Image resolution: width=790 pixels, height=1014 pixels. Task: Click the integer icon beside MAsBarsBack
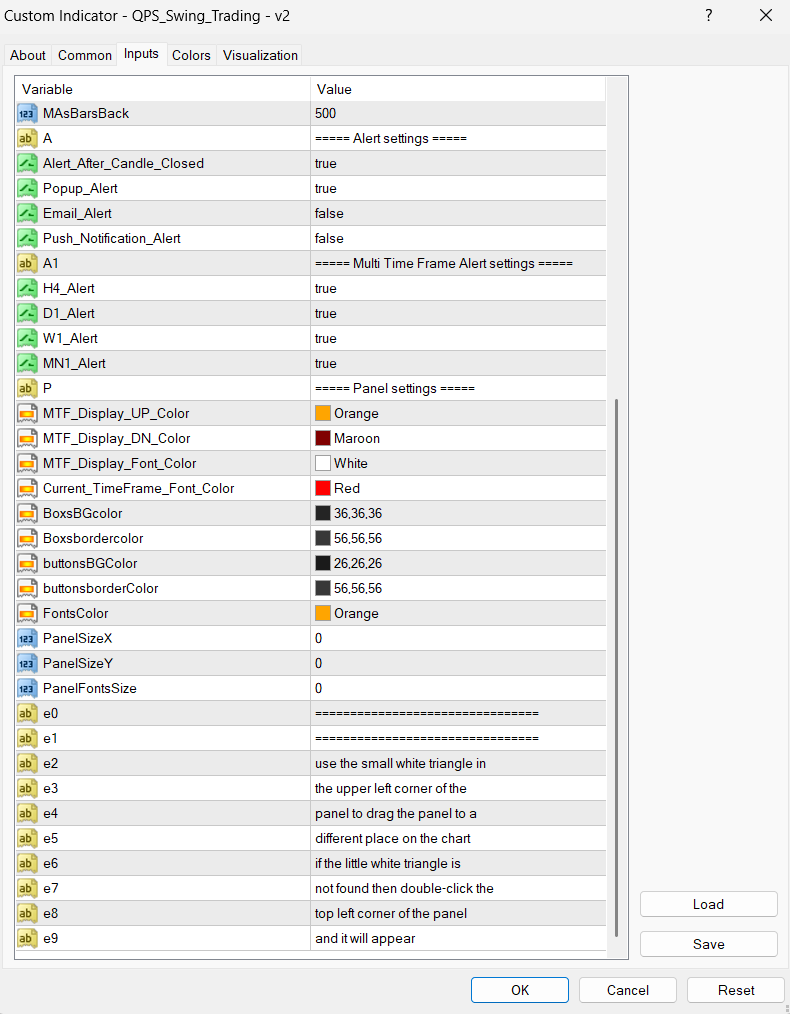[27, 113]
